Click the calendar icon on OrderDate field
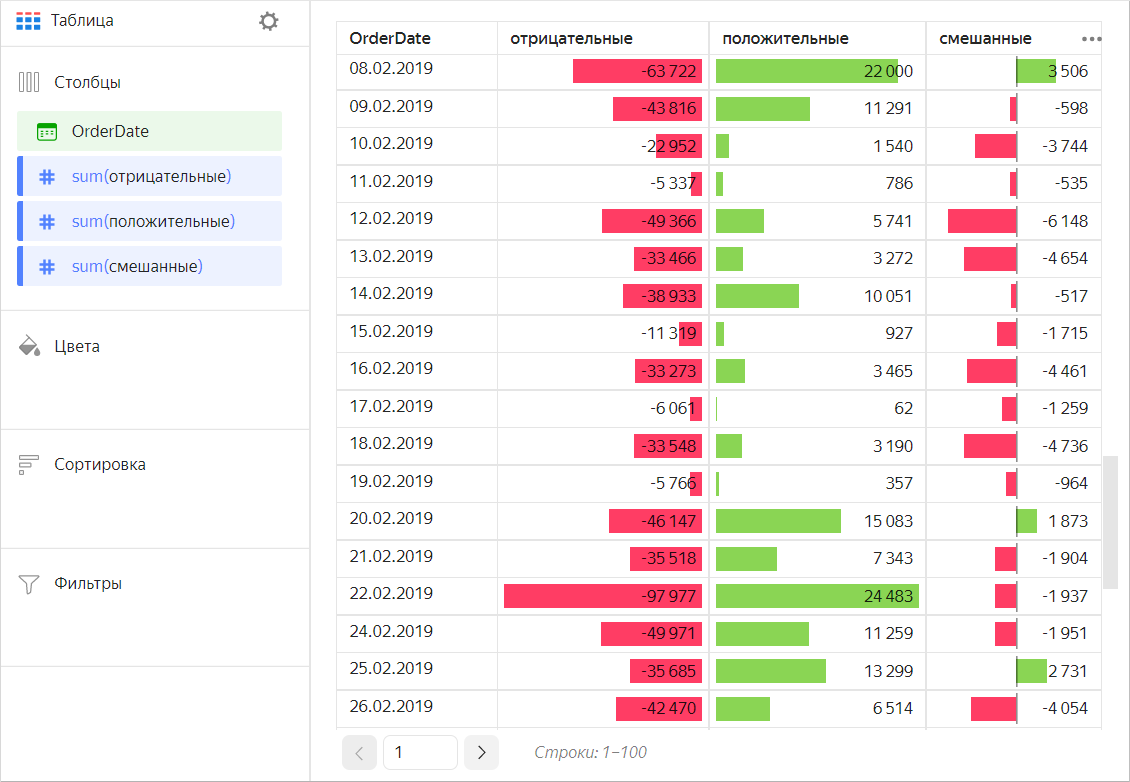The width and height of the screenshot is (1130, 782). [x=46, y=131]
